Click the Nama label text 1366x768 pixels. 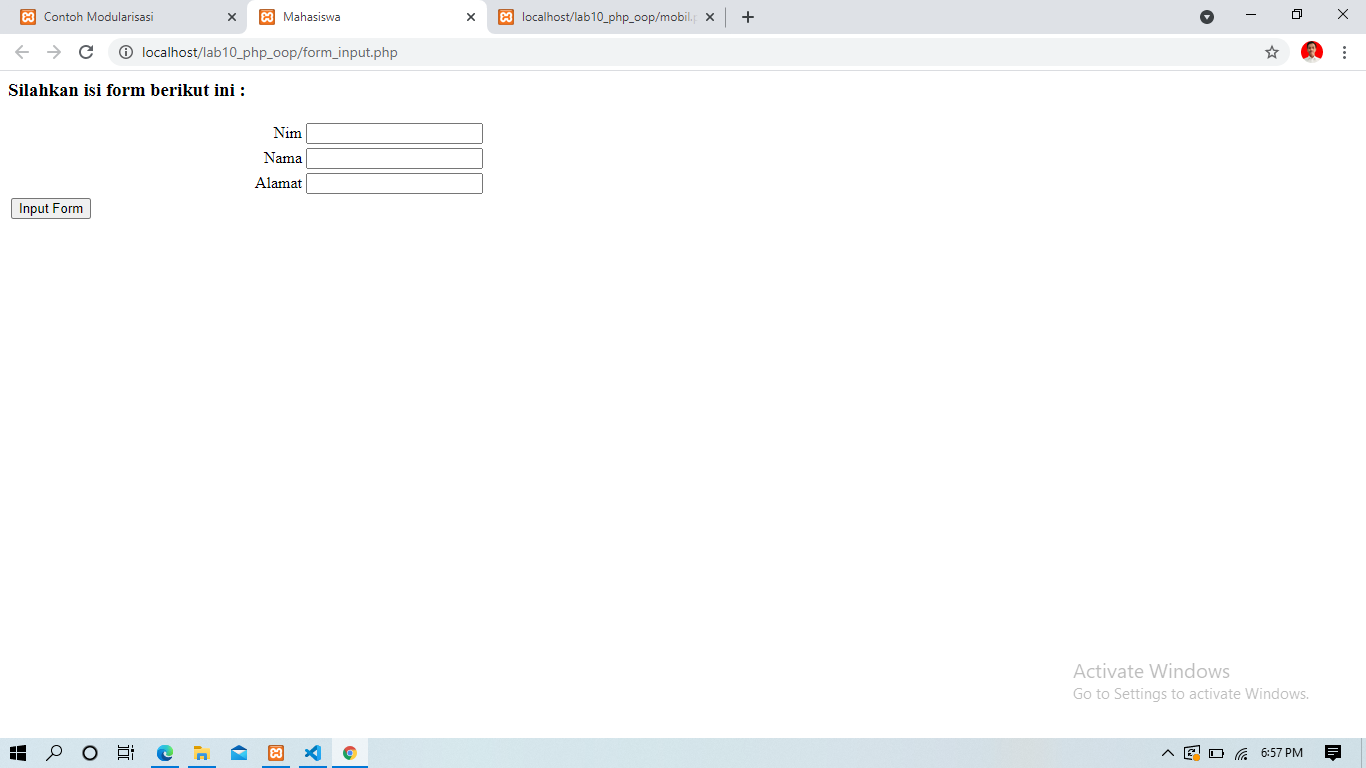283,158
